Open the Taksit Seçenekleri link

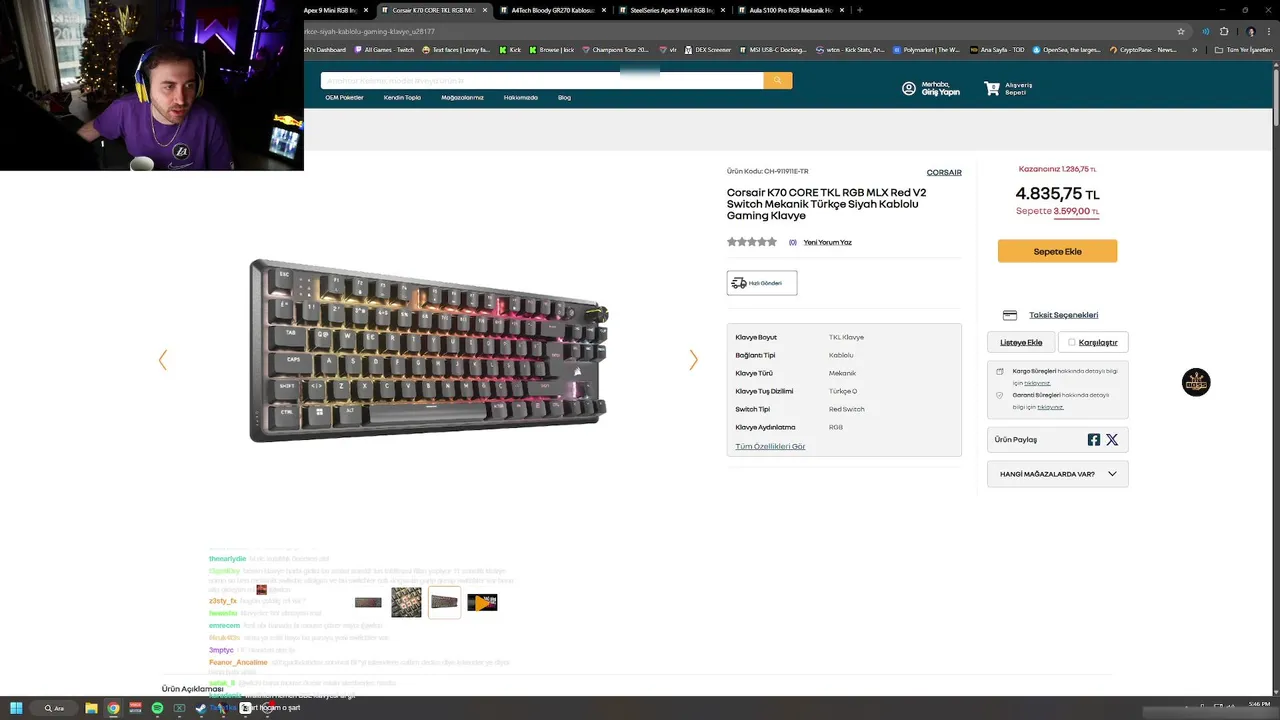1063,315
